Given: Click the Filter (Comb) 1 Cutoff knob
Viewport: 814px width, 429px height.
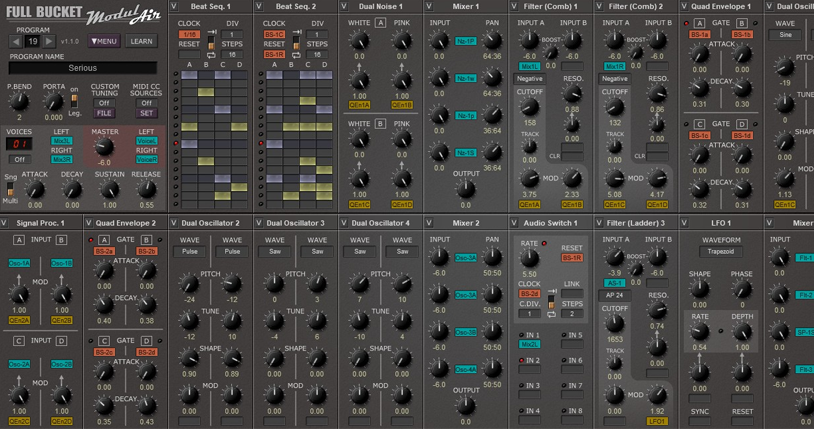Looking at the screenshot, I should [529, 107].
